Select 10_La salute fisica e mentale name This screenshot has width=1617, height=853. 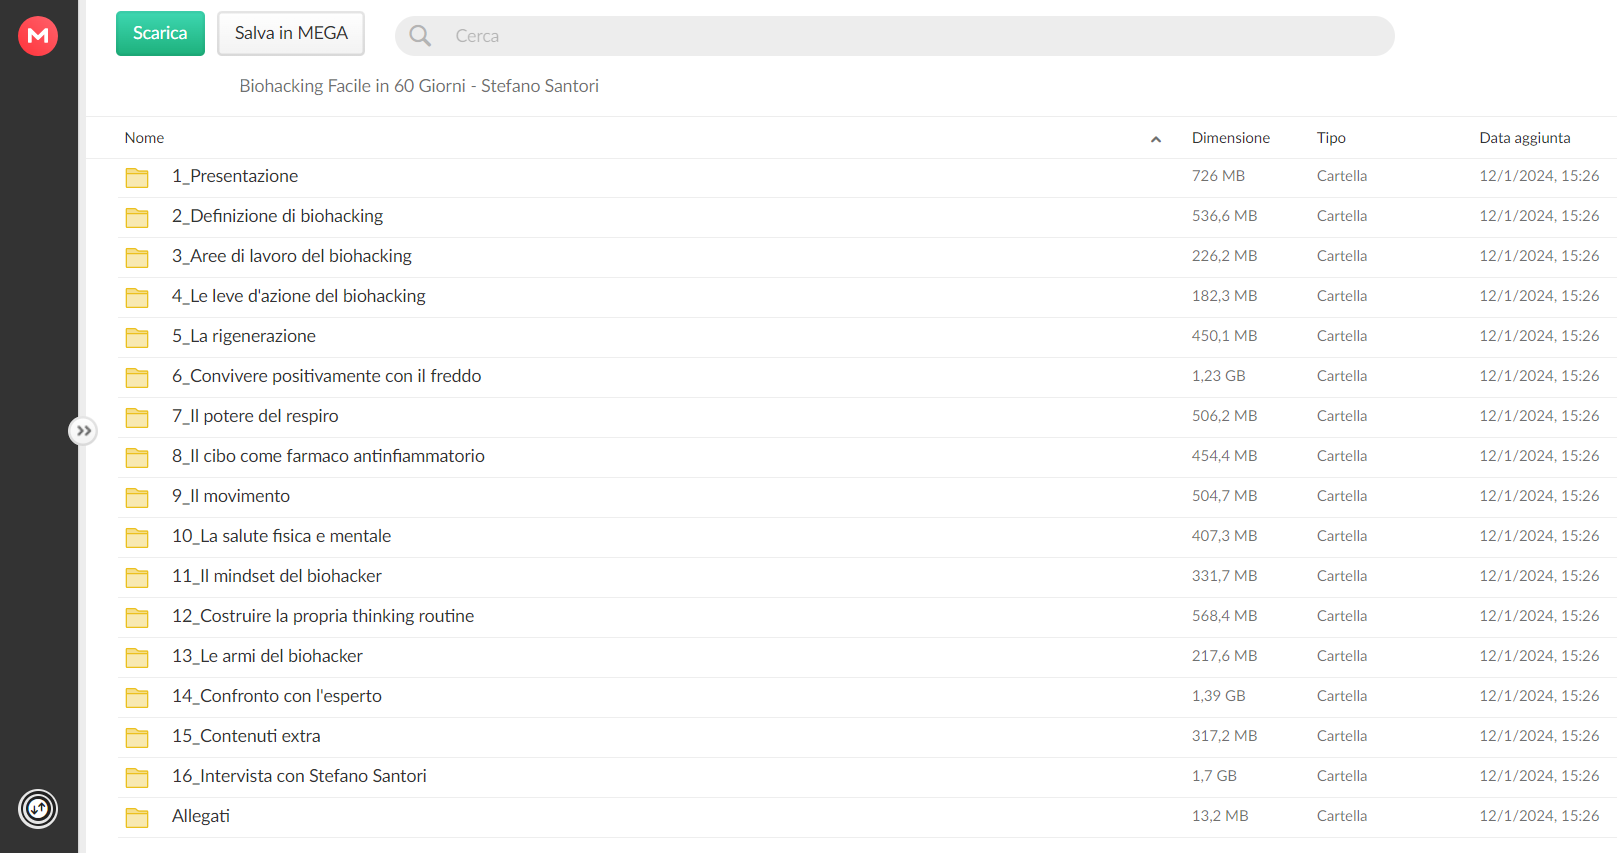tap(282, 536)
